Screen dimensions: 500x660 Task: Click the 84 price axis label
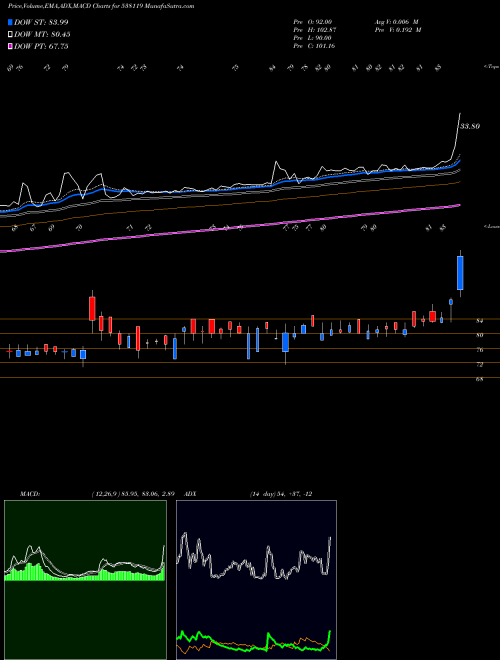pos(479,321)
